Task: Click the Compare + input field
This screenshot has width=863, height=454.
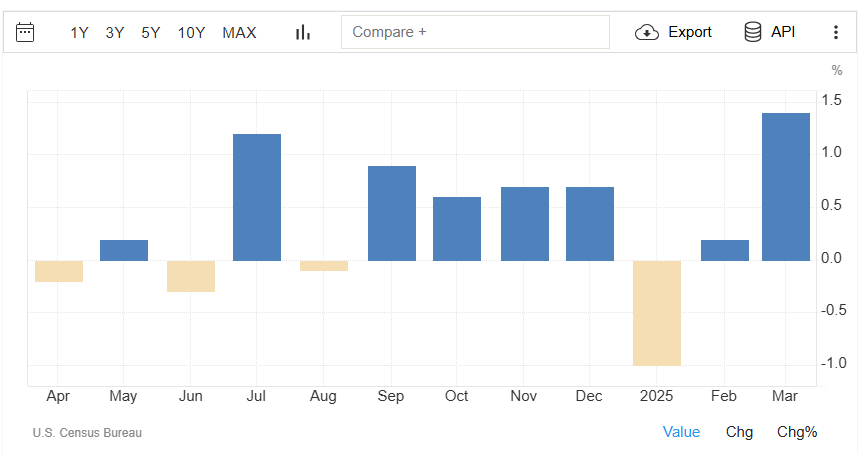Action: click(475, 32)
